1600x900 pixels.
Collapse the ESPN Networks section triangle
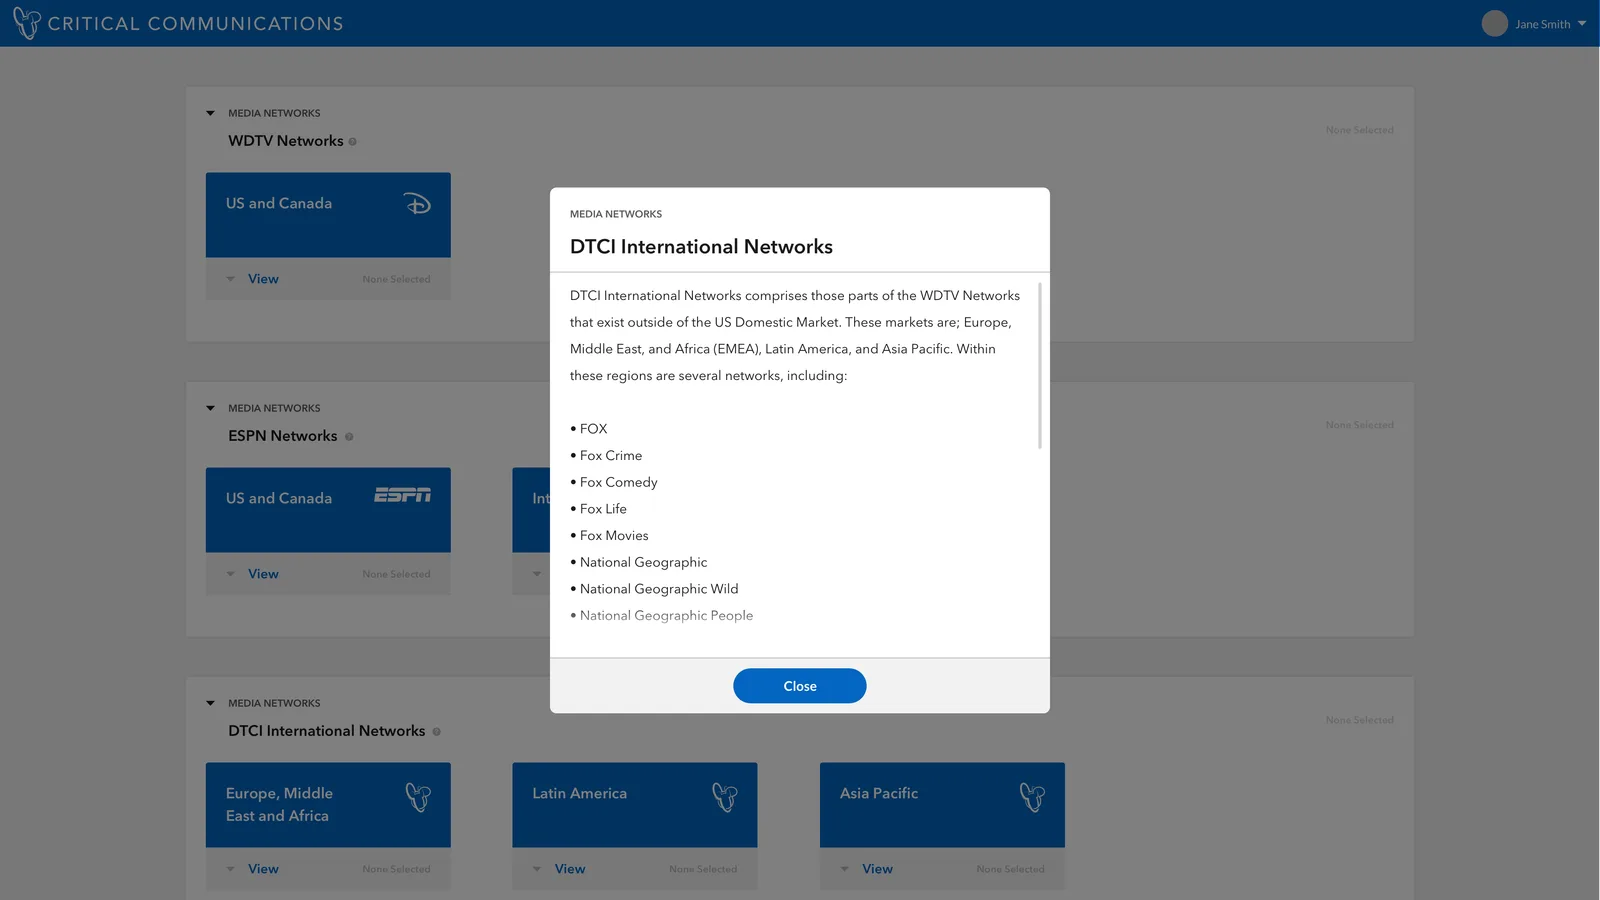[210, 408]
